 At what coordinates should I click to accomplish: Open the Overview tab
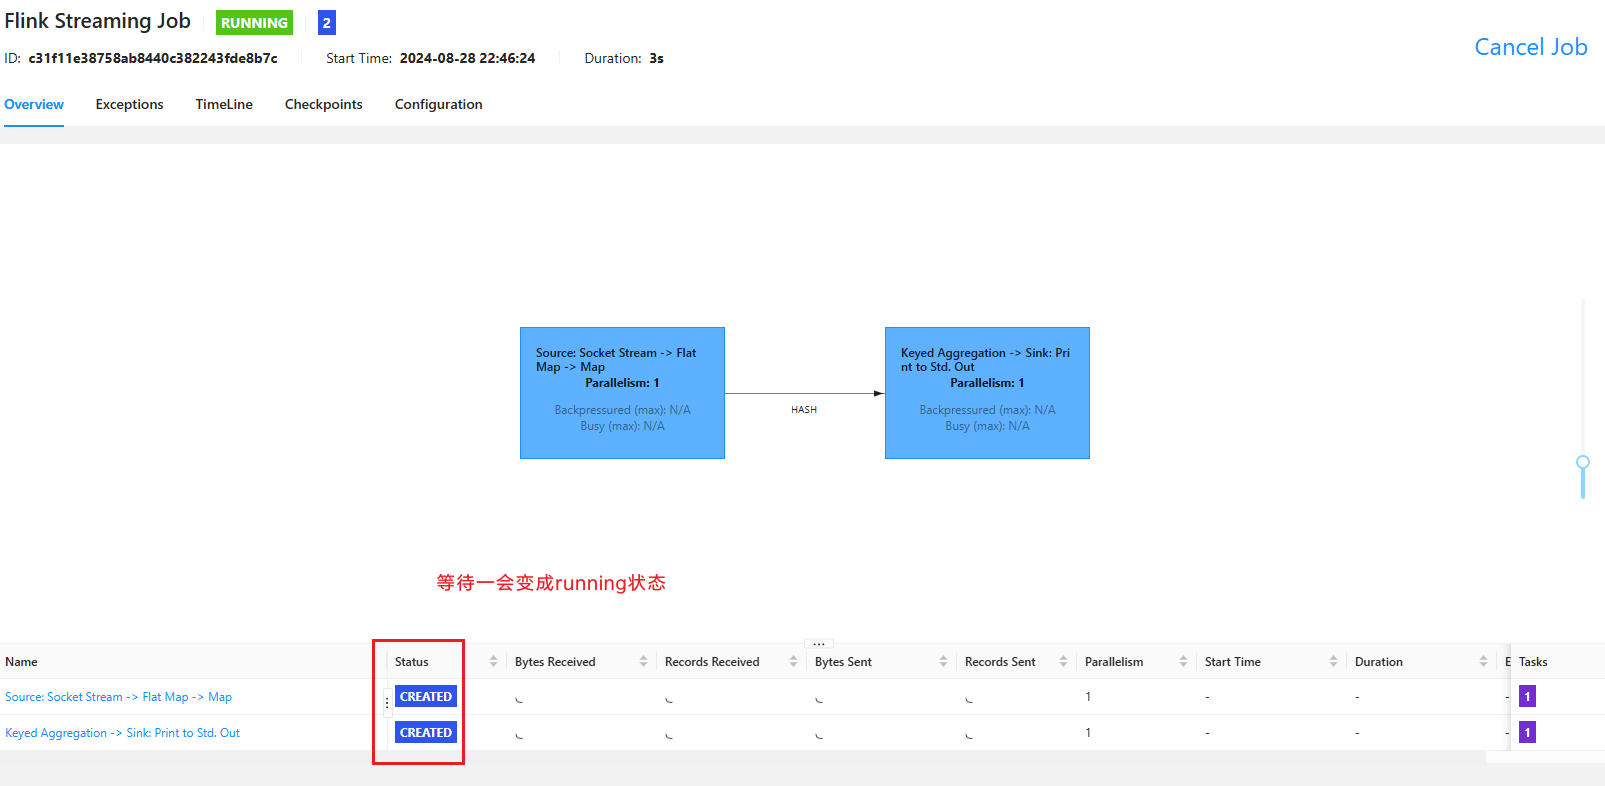34,104
